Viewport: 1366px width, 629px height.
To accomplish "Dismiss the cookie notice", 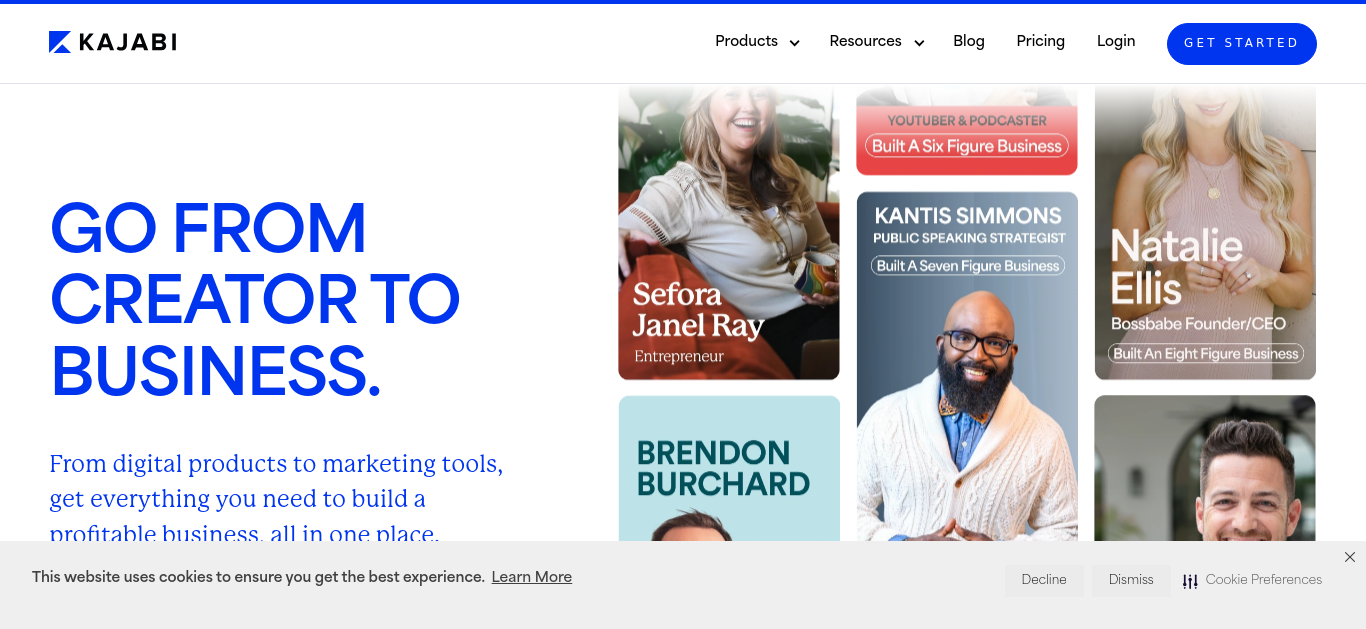I will click(1131, 580).
